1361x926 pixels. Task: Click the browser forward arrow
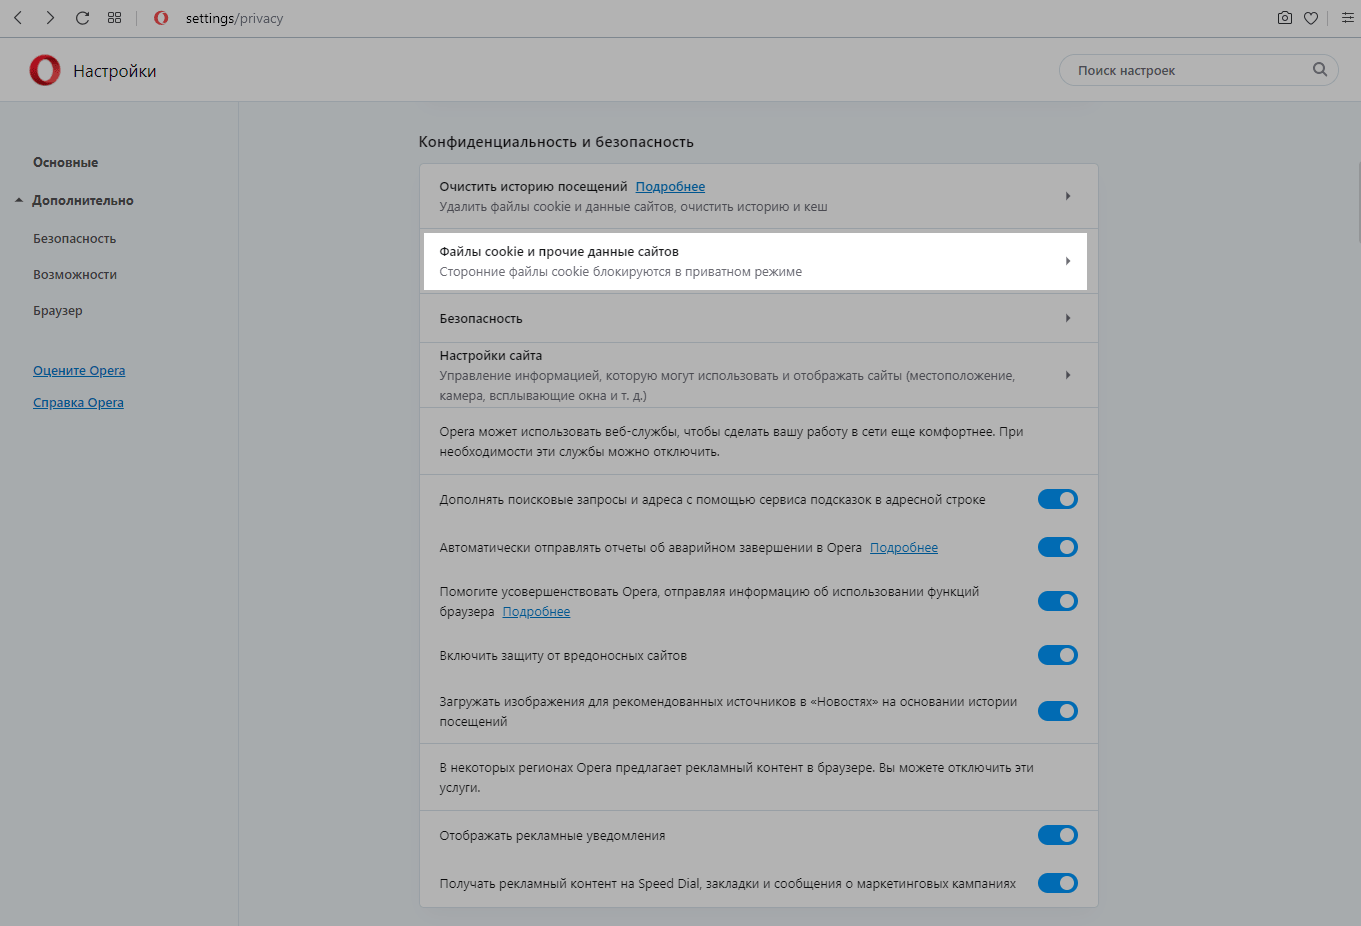[50, 18]
